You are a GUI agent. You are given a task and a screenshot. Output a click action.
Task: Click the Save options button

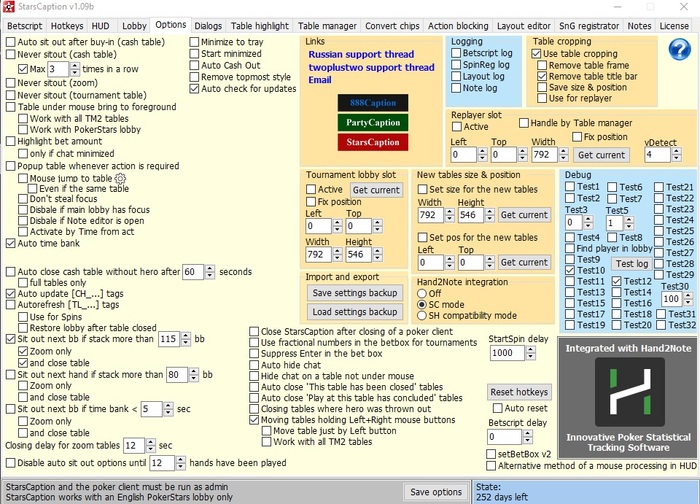coord(436,492)
